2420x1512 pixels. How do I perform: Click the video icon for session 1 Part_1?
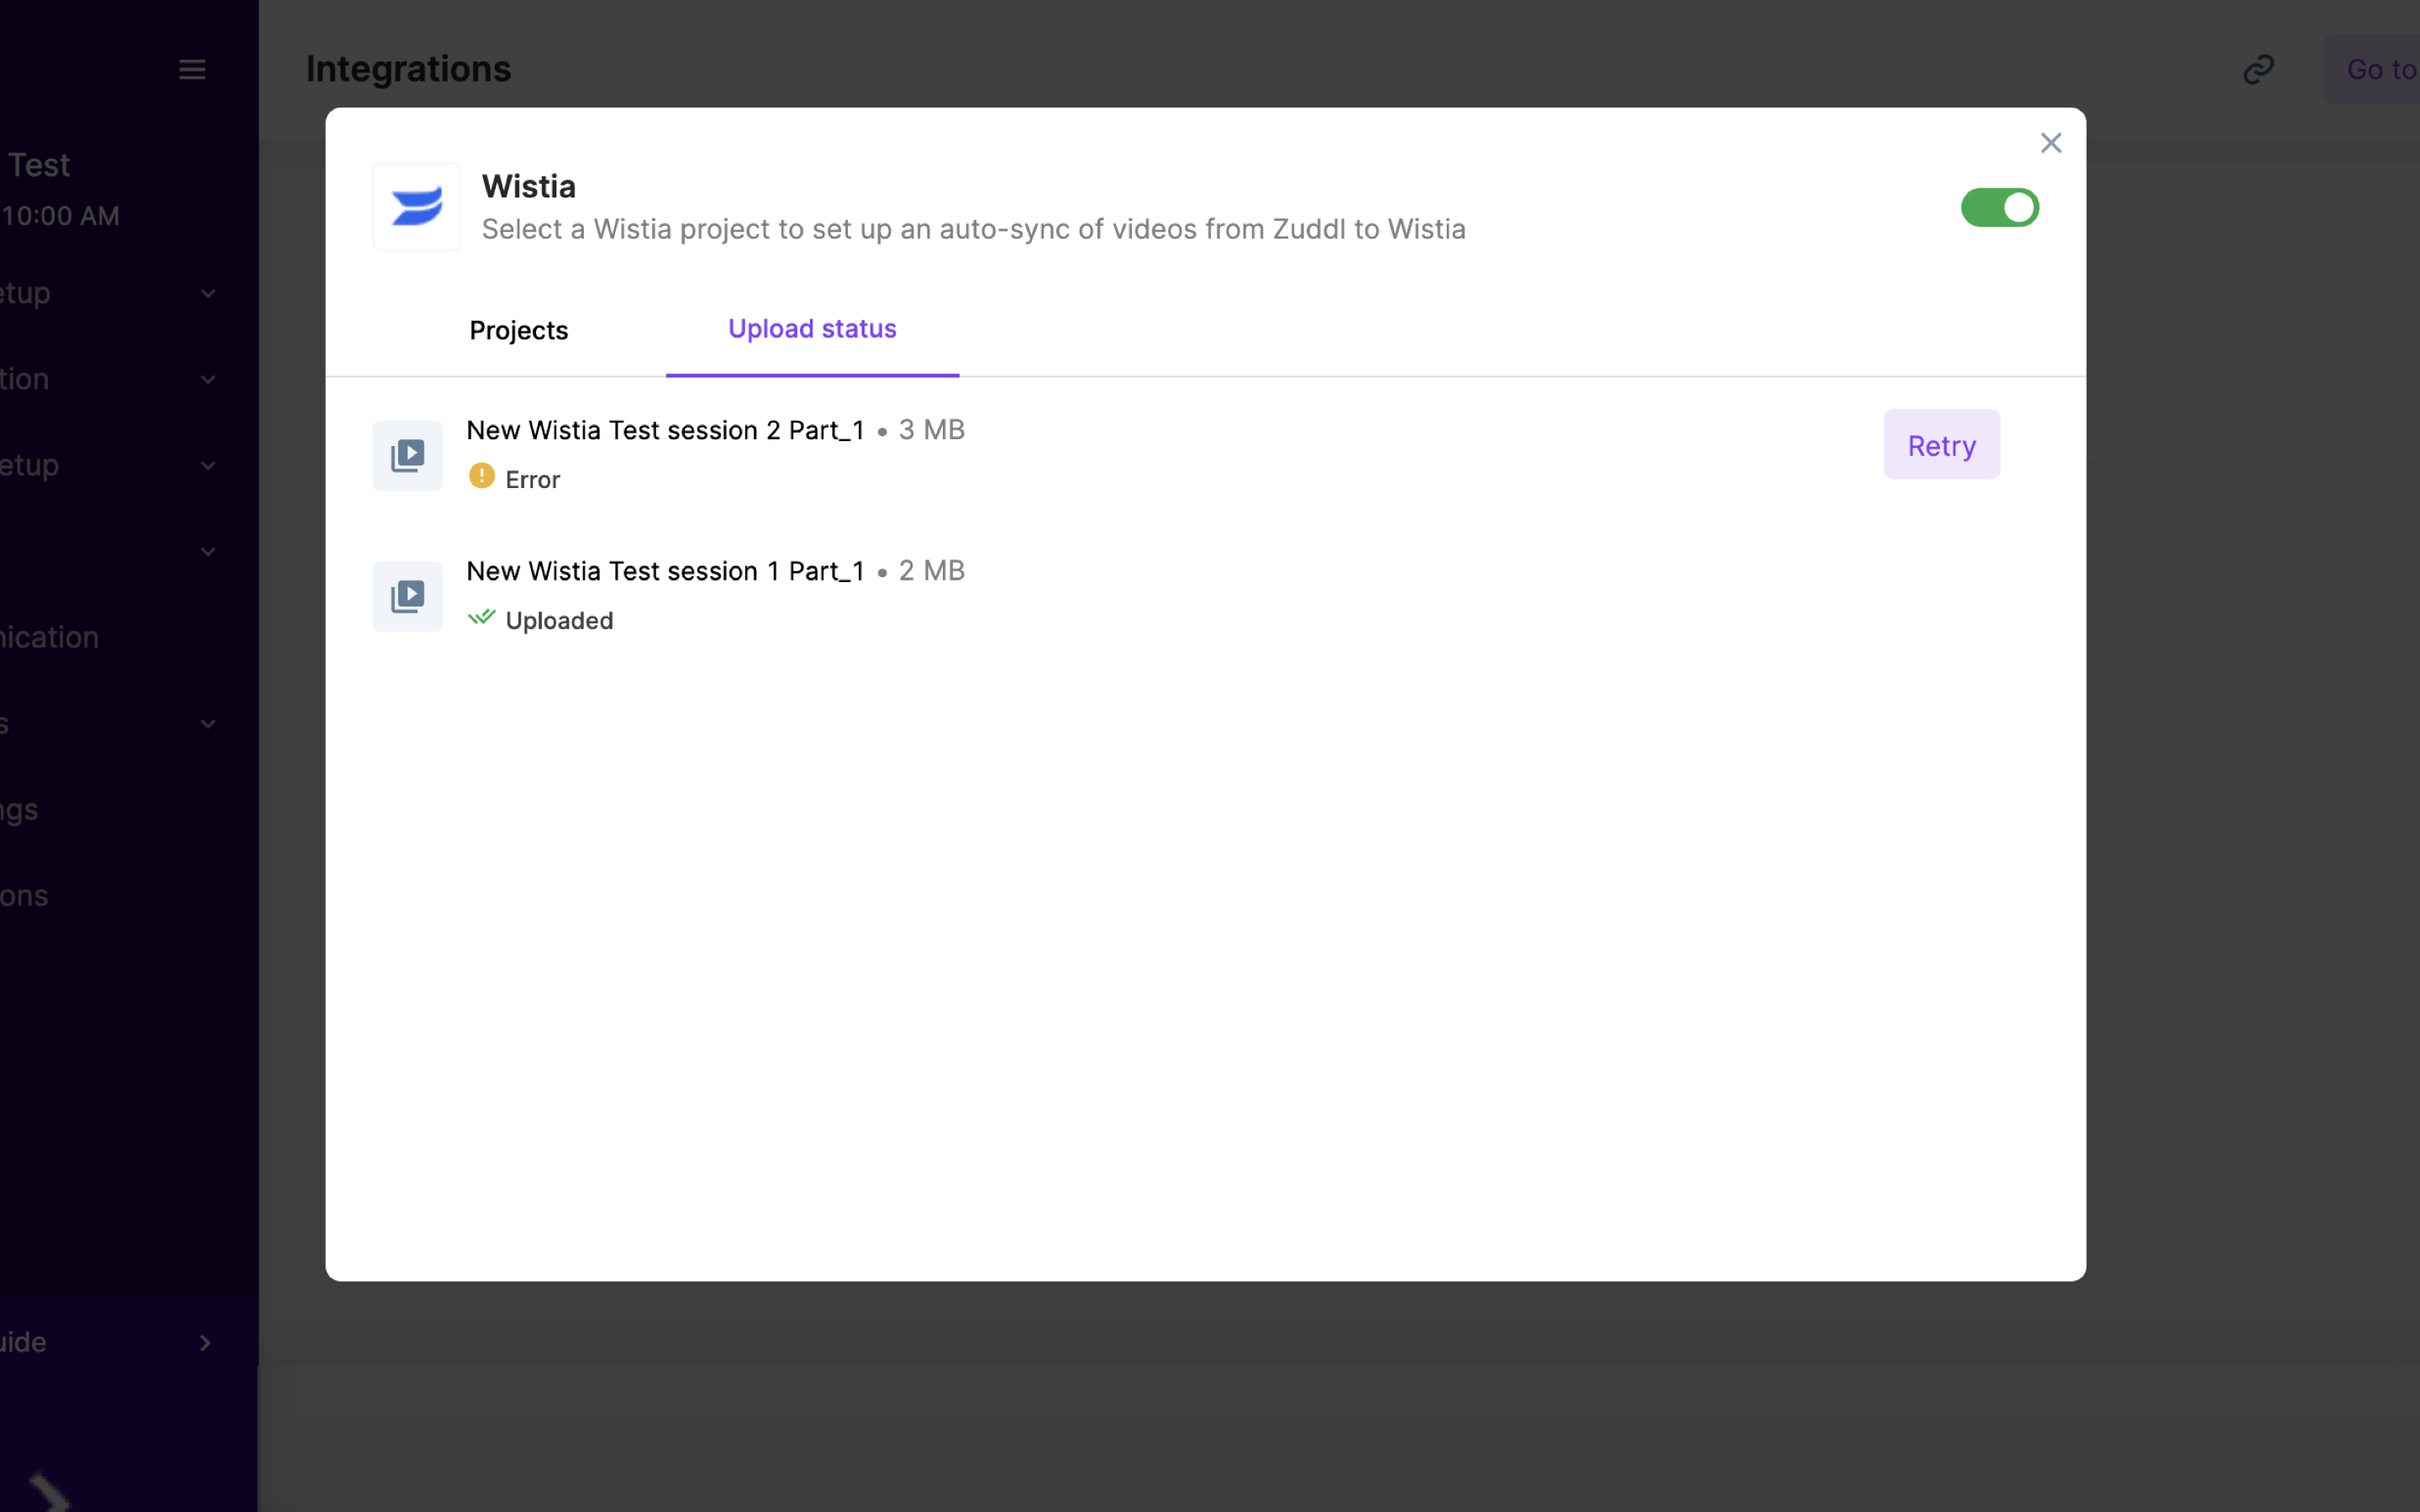coord(407,597)
